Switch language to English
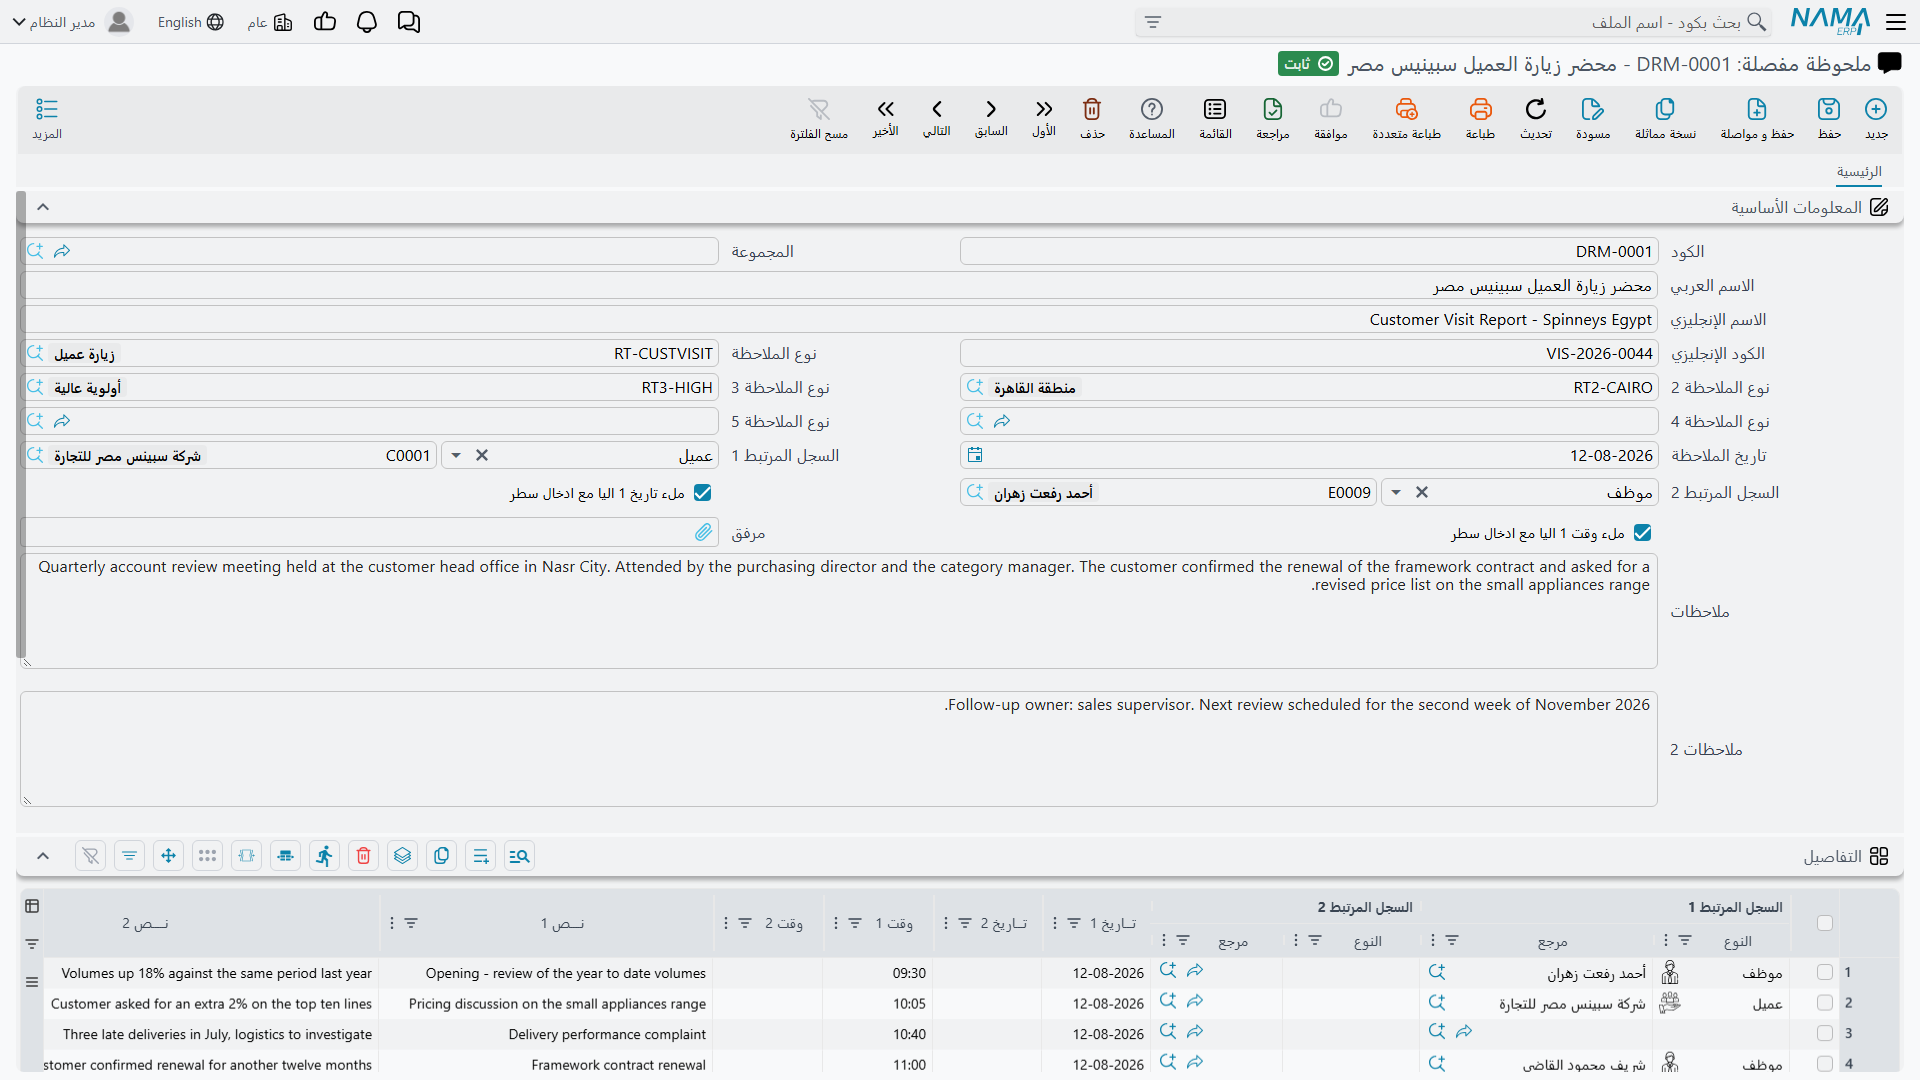Image resolution: width=1920 pixels, height=1080 pixels. tap(190, 22)
